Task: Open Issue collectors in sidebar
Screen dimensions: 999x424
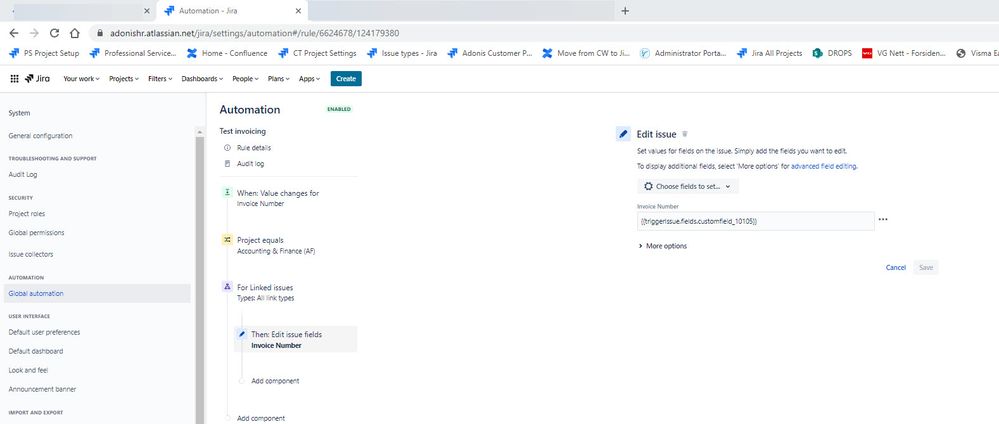Action: click(31, 254)
